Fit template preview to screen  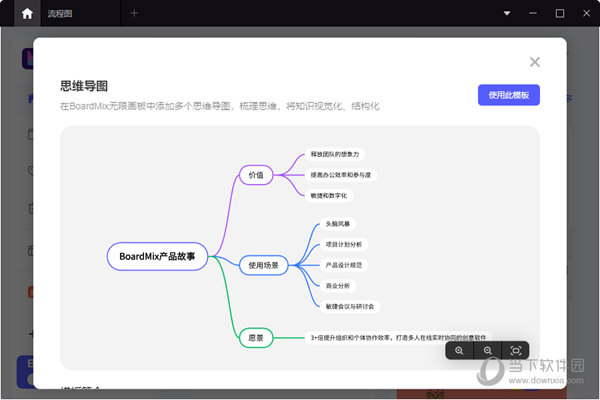[x=515, y=351]
